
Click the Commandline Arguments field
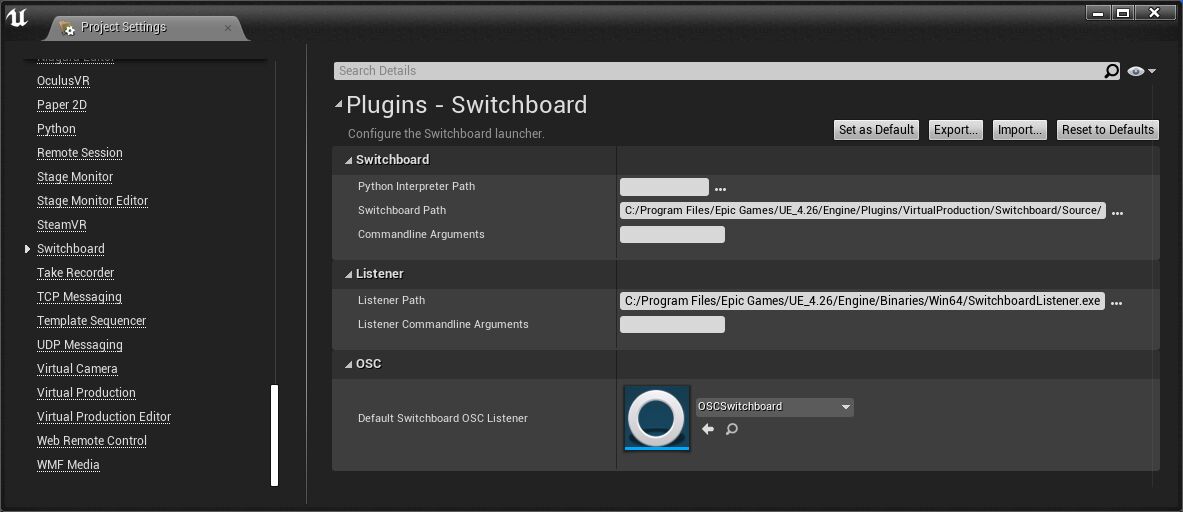click(672, 235)
